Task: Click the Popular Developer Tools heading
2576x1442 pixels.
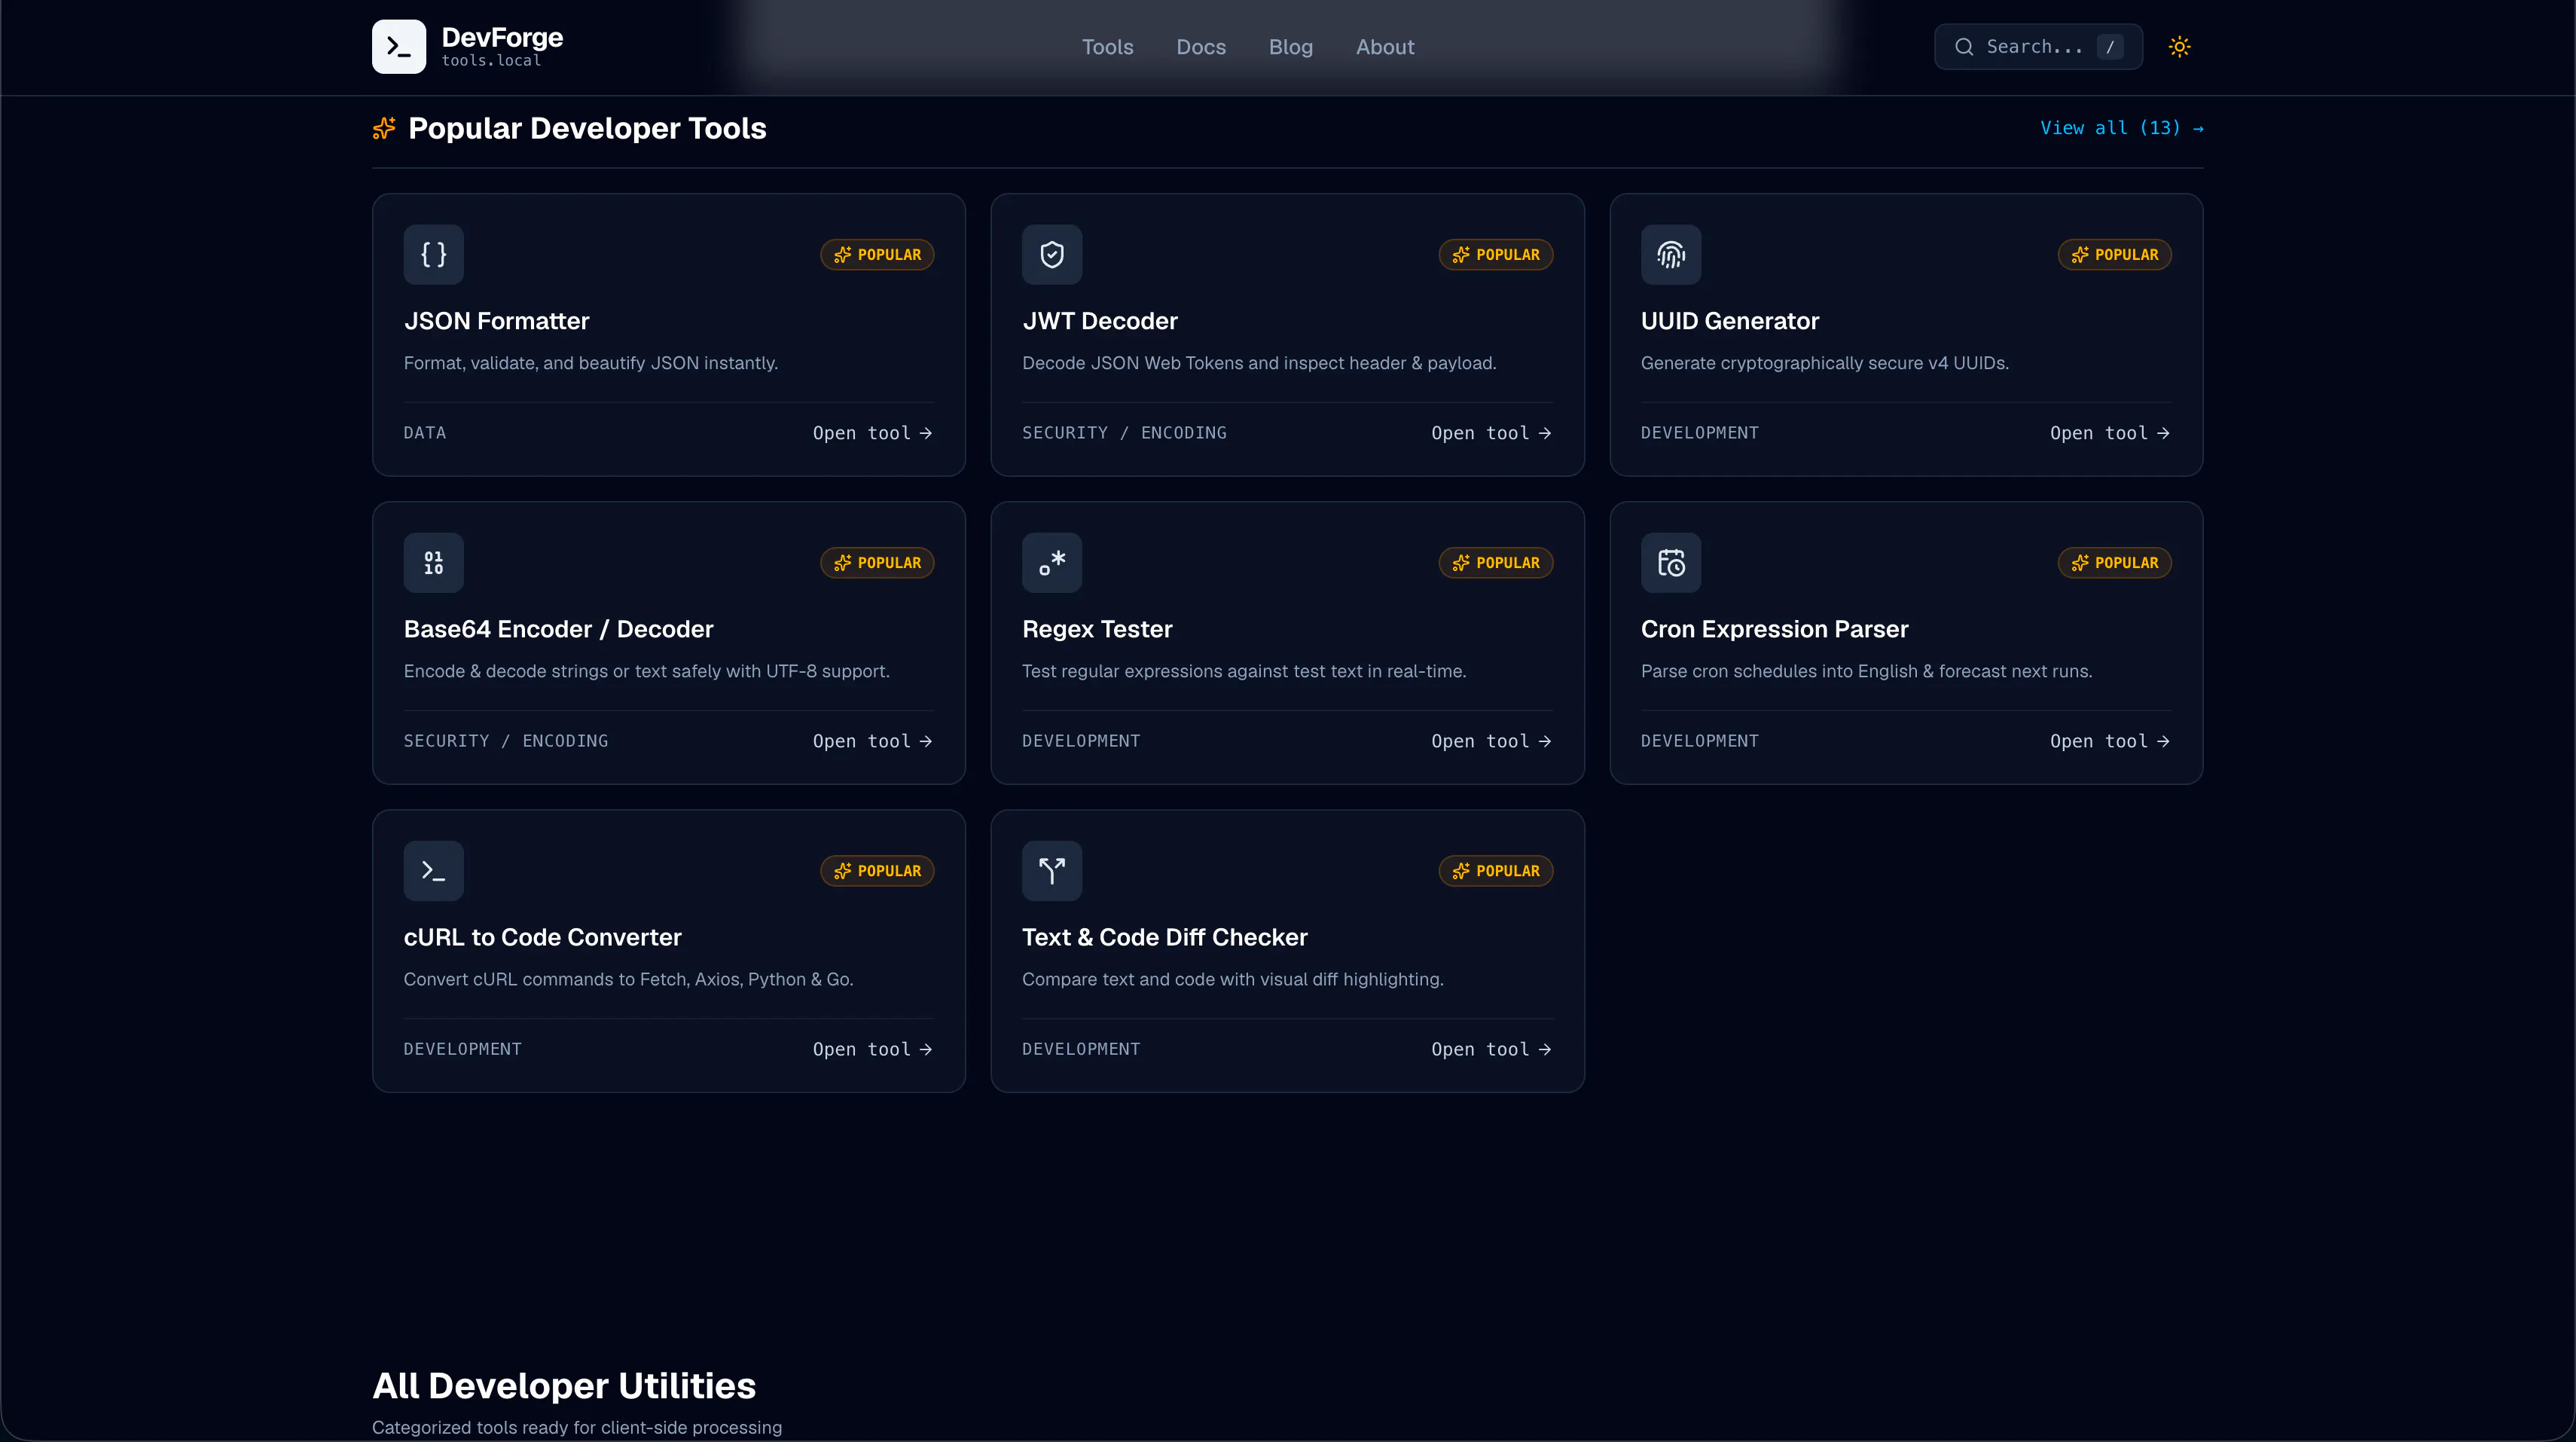Action: pyautogui.click(x=587, y=128)
